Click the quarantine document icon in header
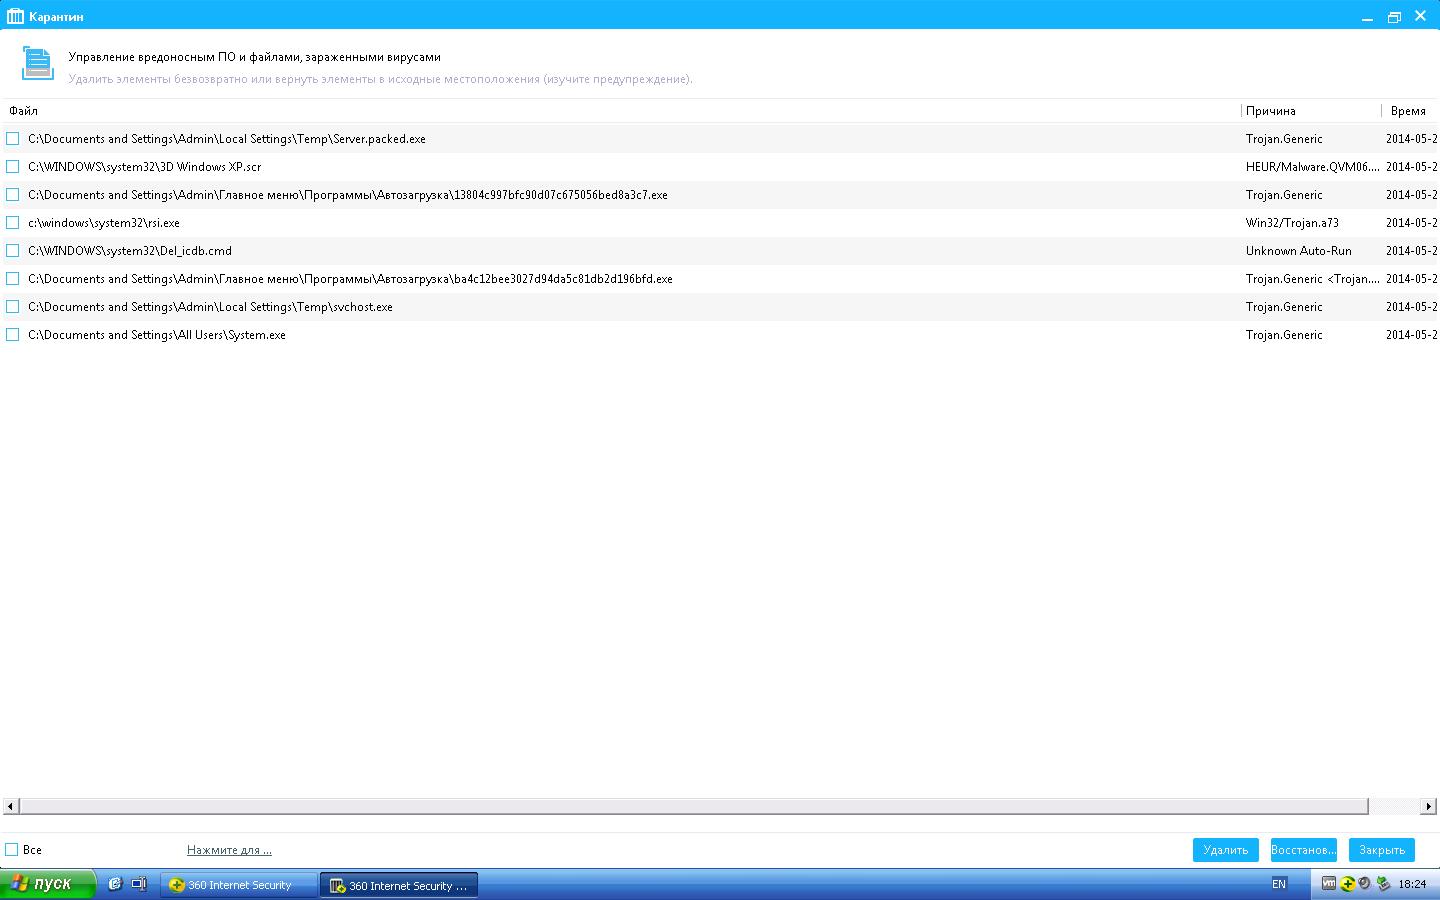The height and width of the screenshot is (900, 1440). 37,63
